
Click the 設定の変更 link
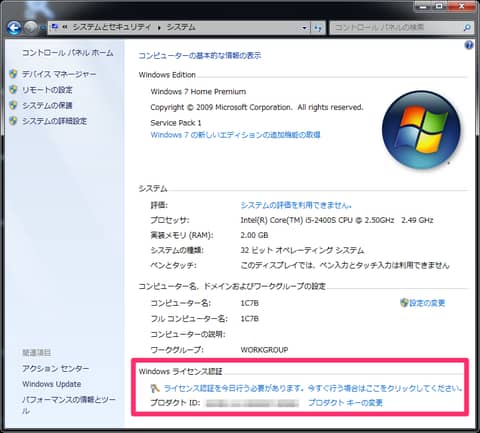click(427, 303)
